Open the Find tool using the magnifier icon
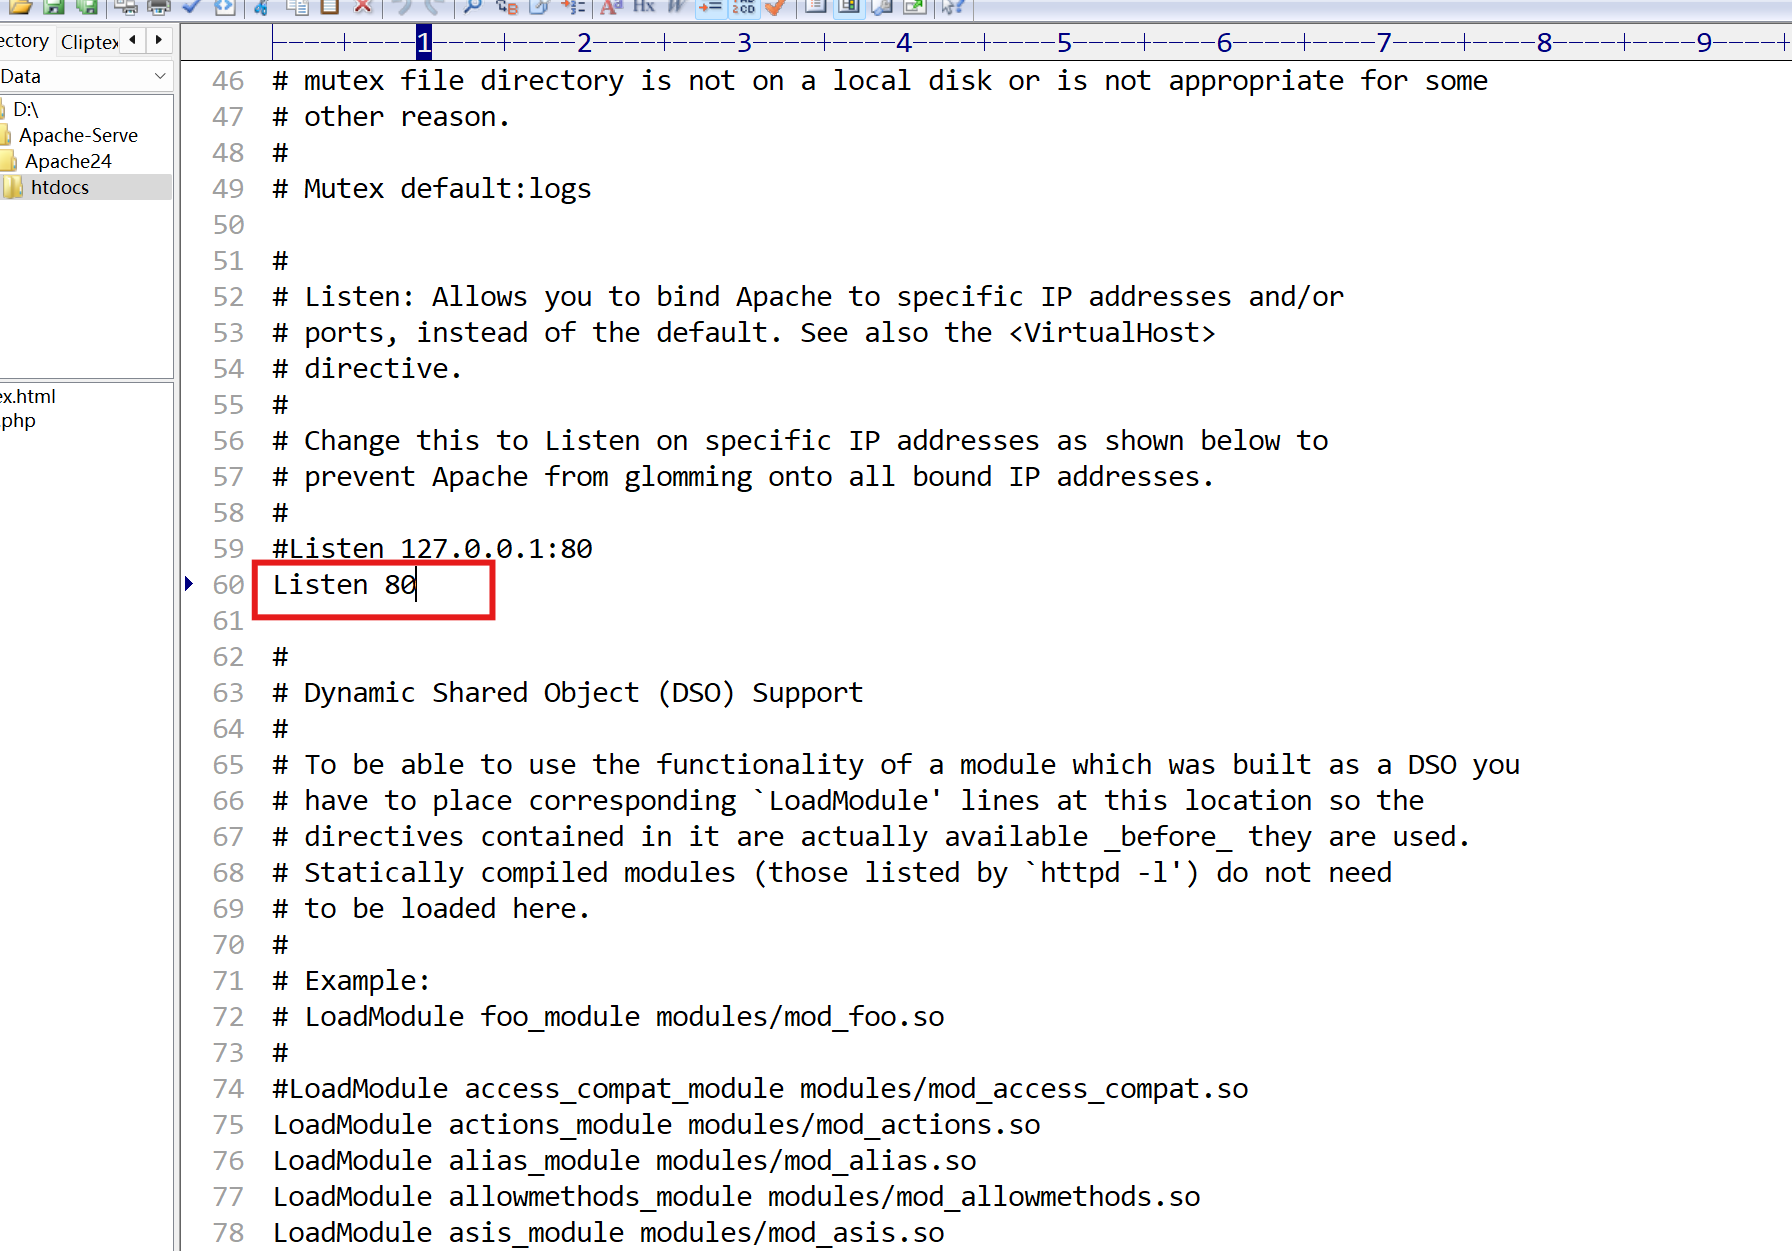Viewport: 1792px width, 1251px height. pos(471,8)
